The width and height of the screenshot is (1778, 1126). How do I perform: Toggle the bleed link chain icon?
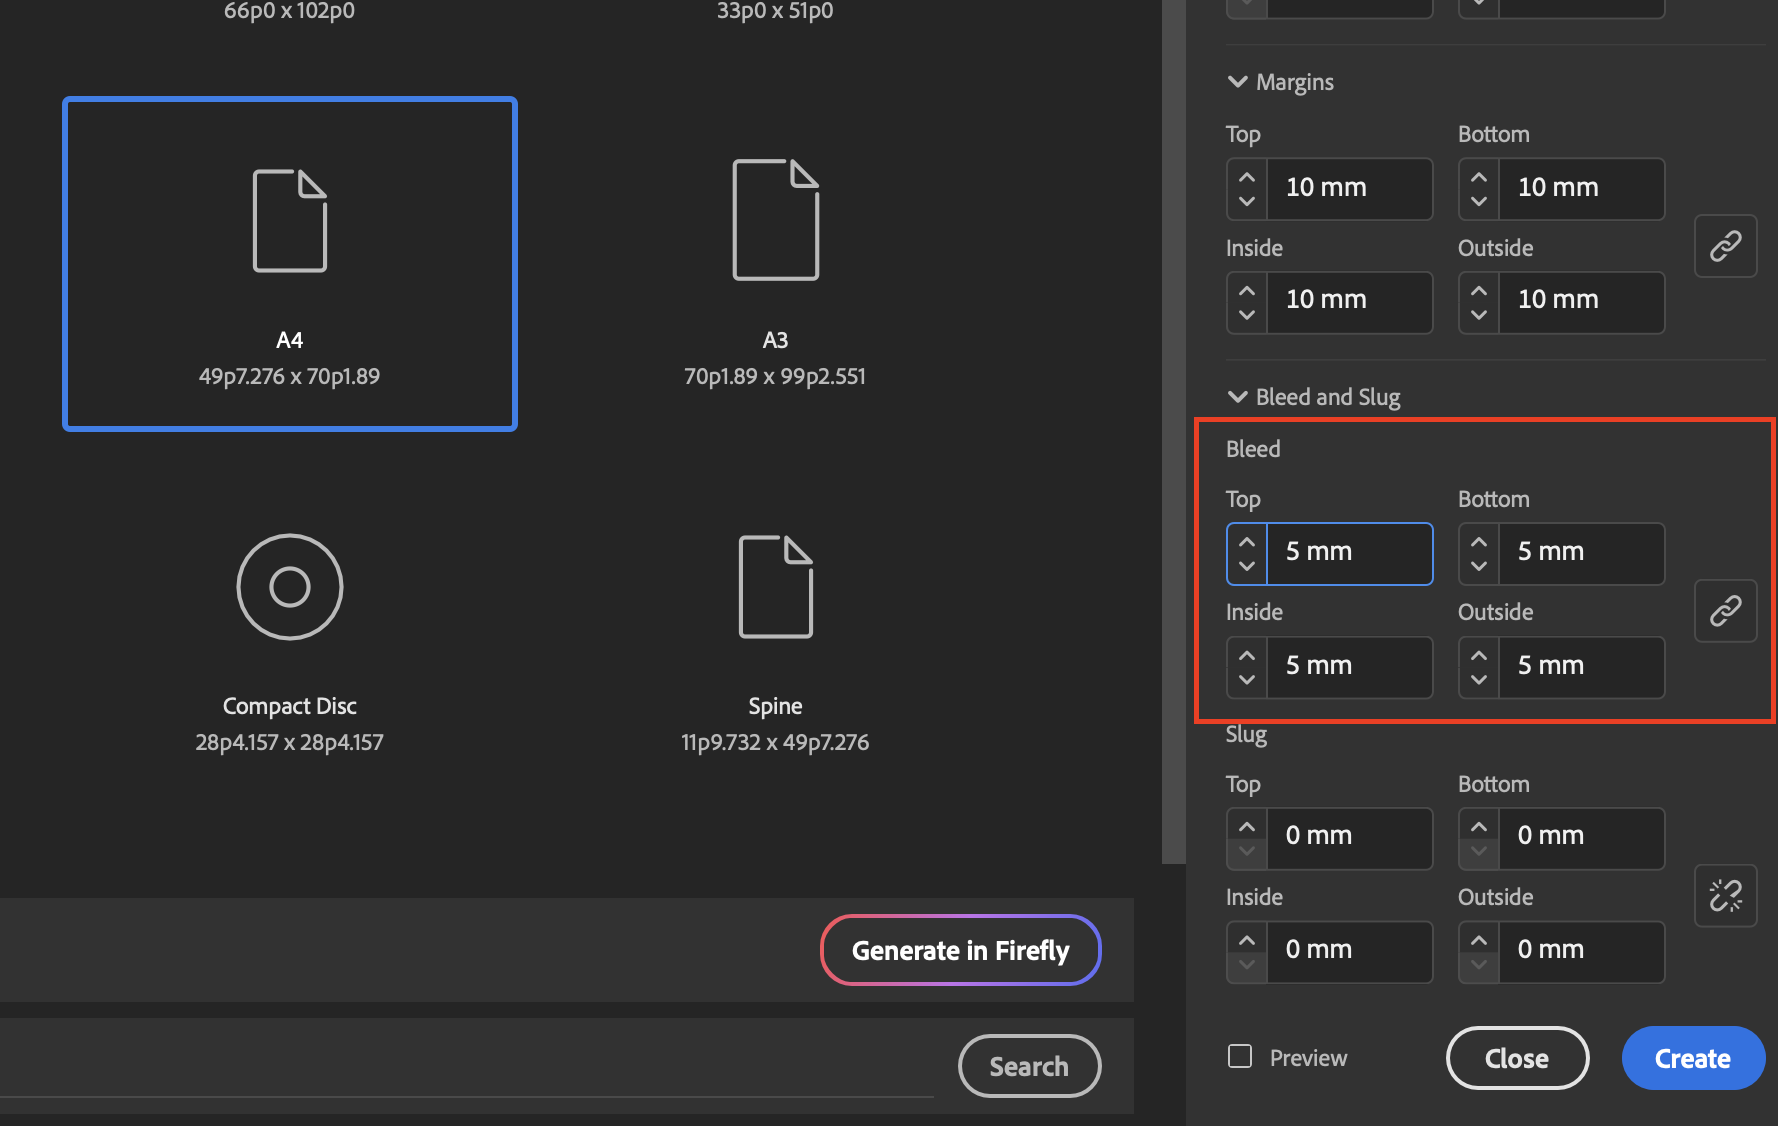tap(1726, 611)
